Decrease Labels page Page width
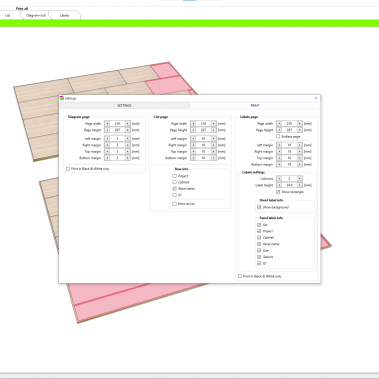The image size is (379, 379). coord(279,124)
